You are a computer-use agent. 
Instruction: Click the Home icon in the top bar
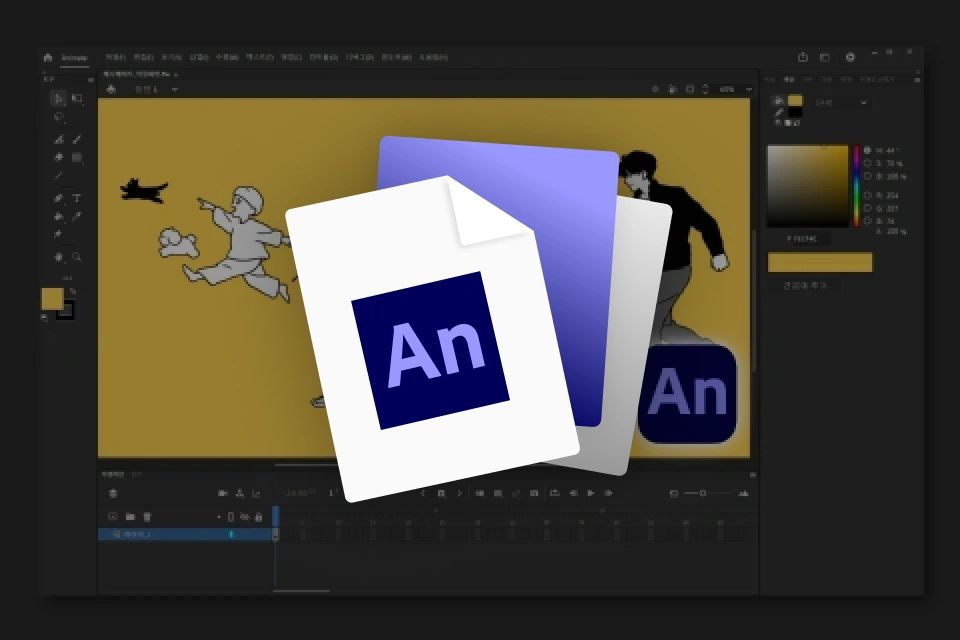point(48,58)
